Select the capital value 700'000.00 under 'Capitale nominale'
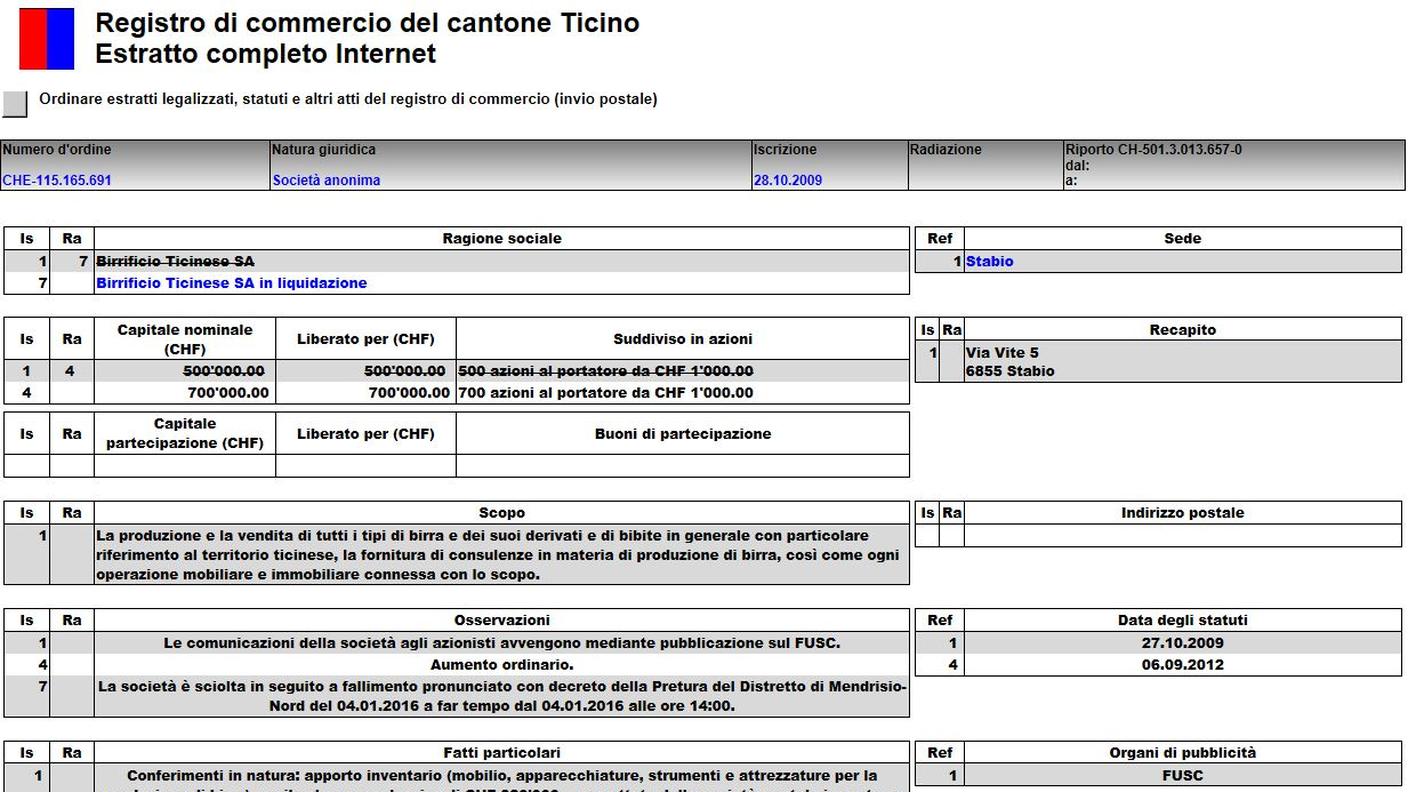The width and height of the screenshot is (1408, 792). [x=228, y=393]
